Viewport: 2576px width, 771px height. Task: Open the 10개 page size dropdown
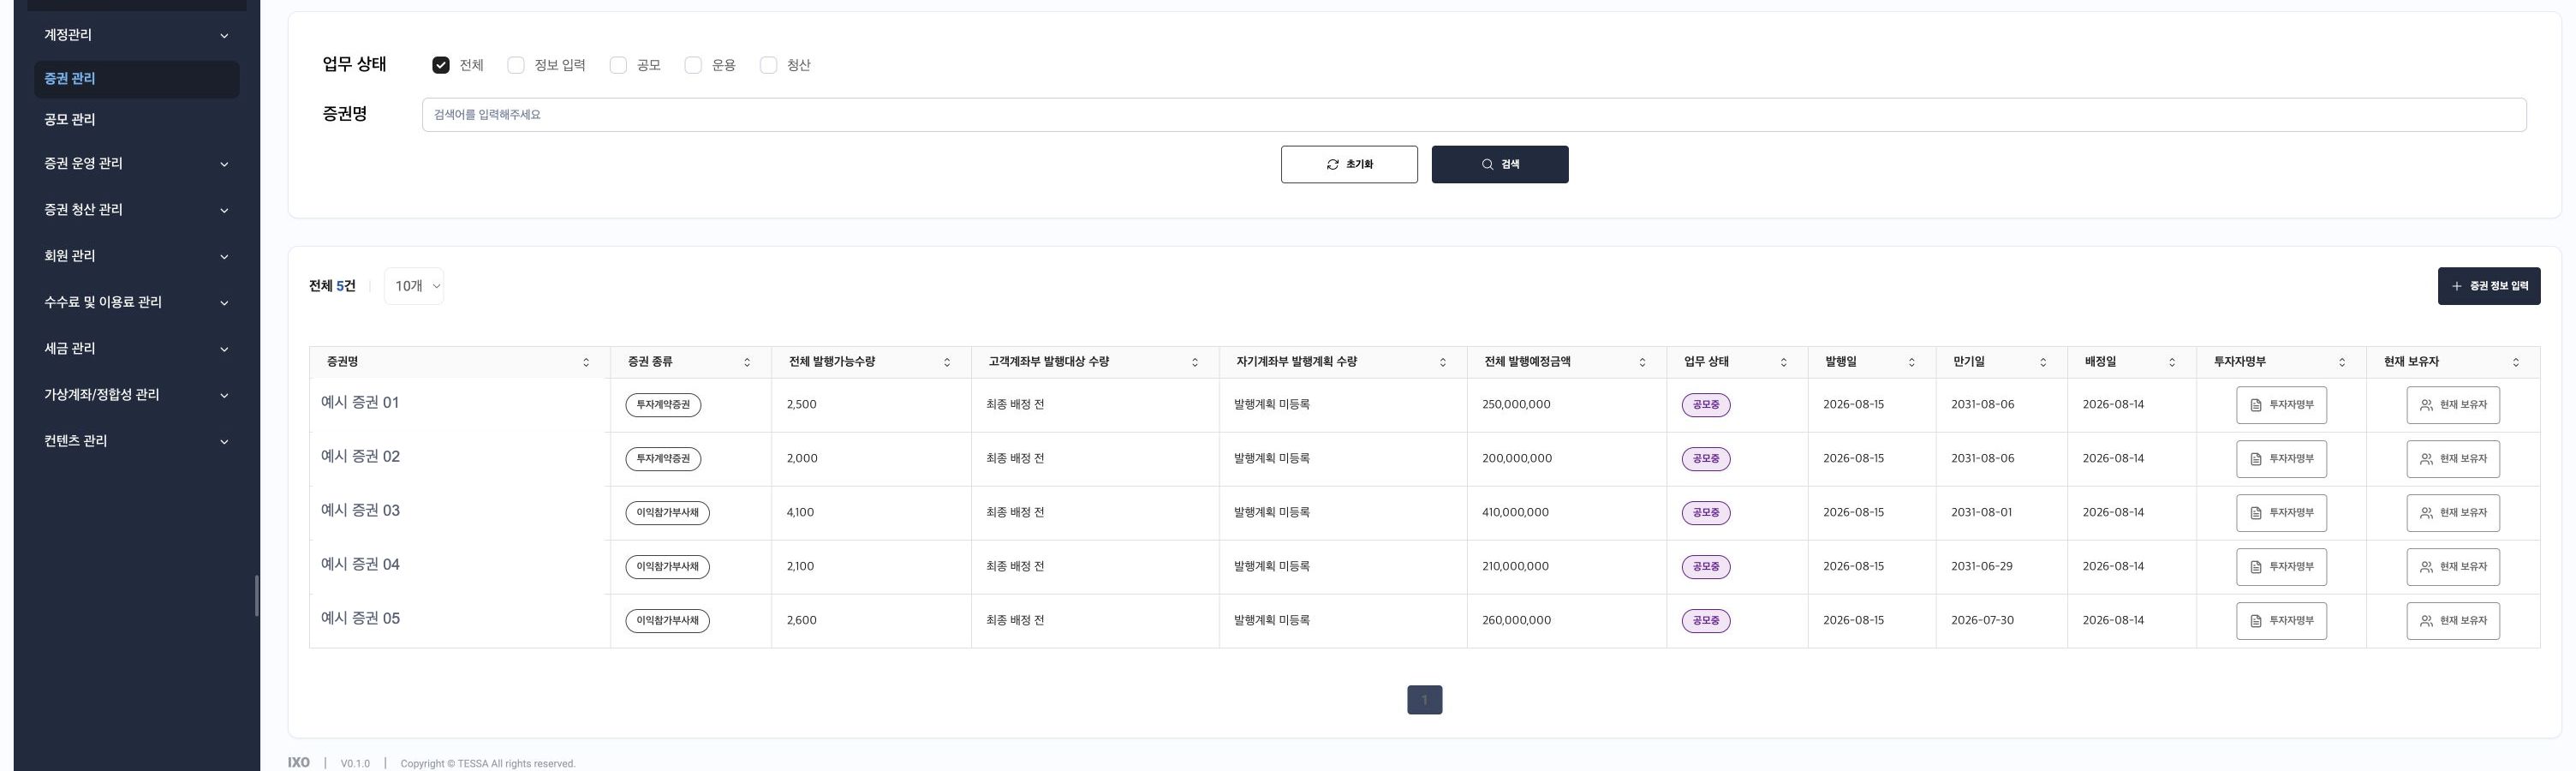(414, 286)
